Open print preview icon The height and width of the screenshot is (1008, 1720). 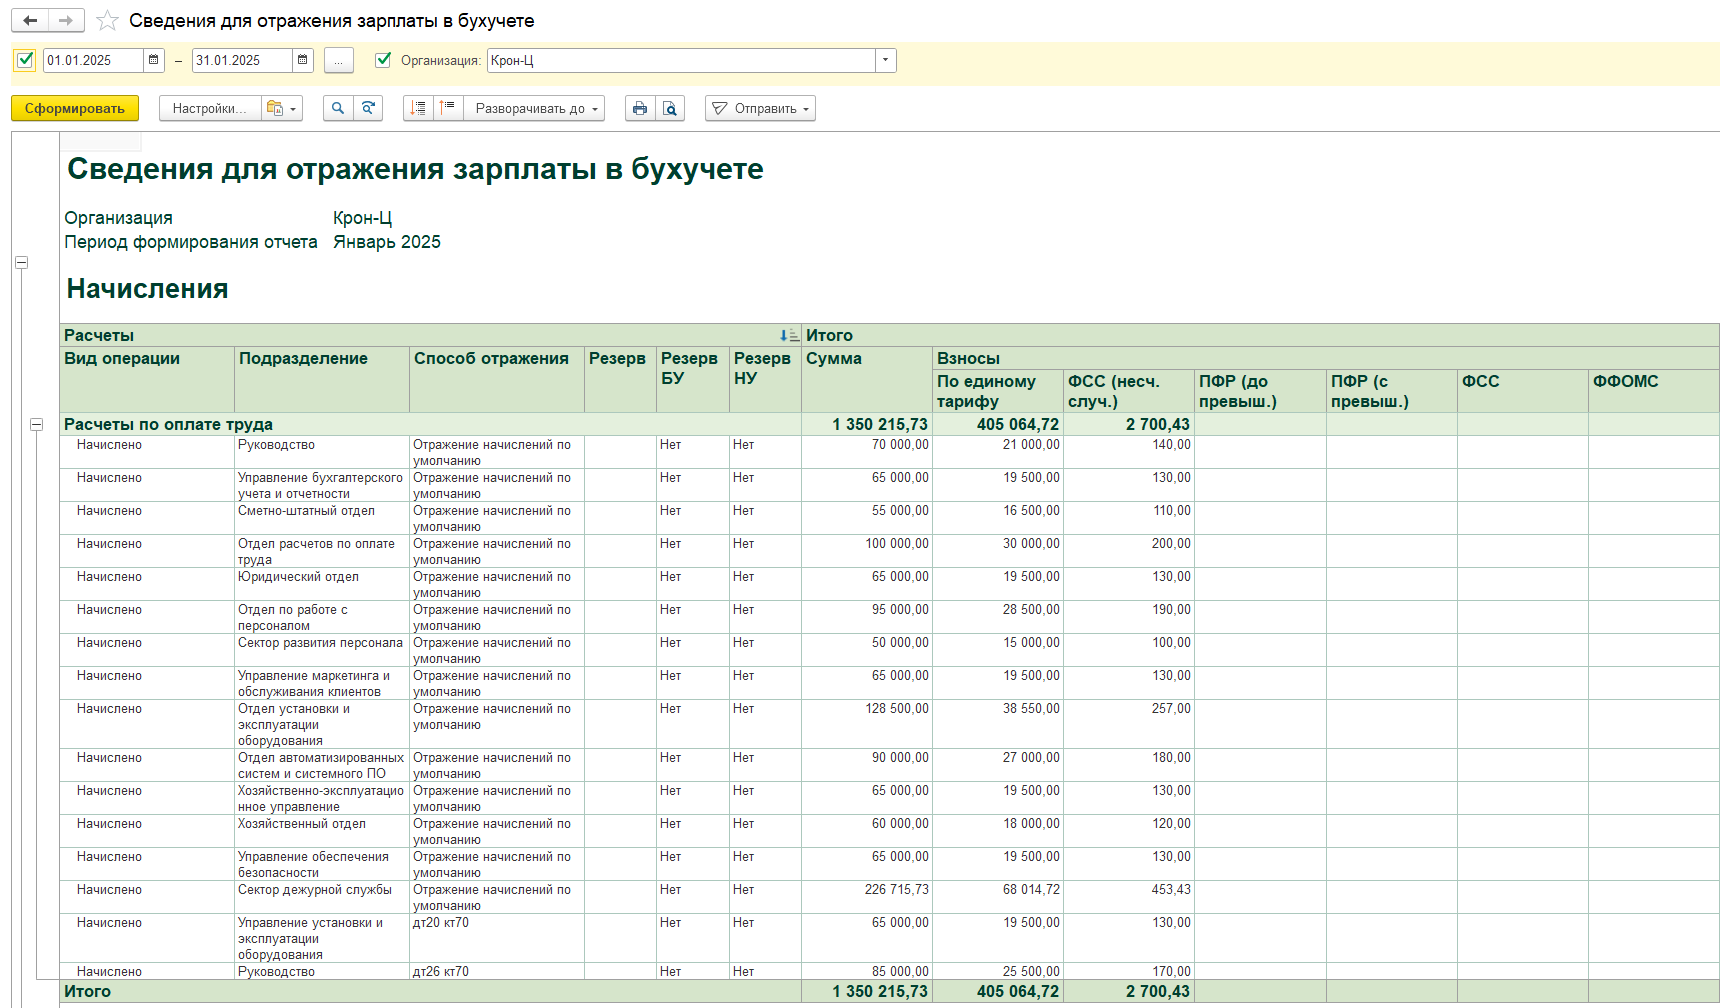coord(670,108)
